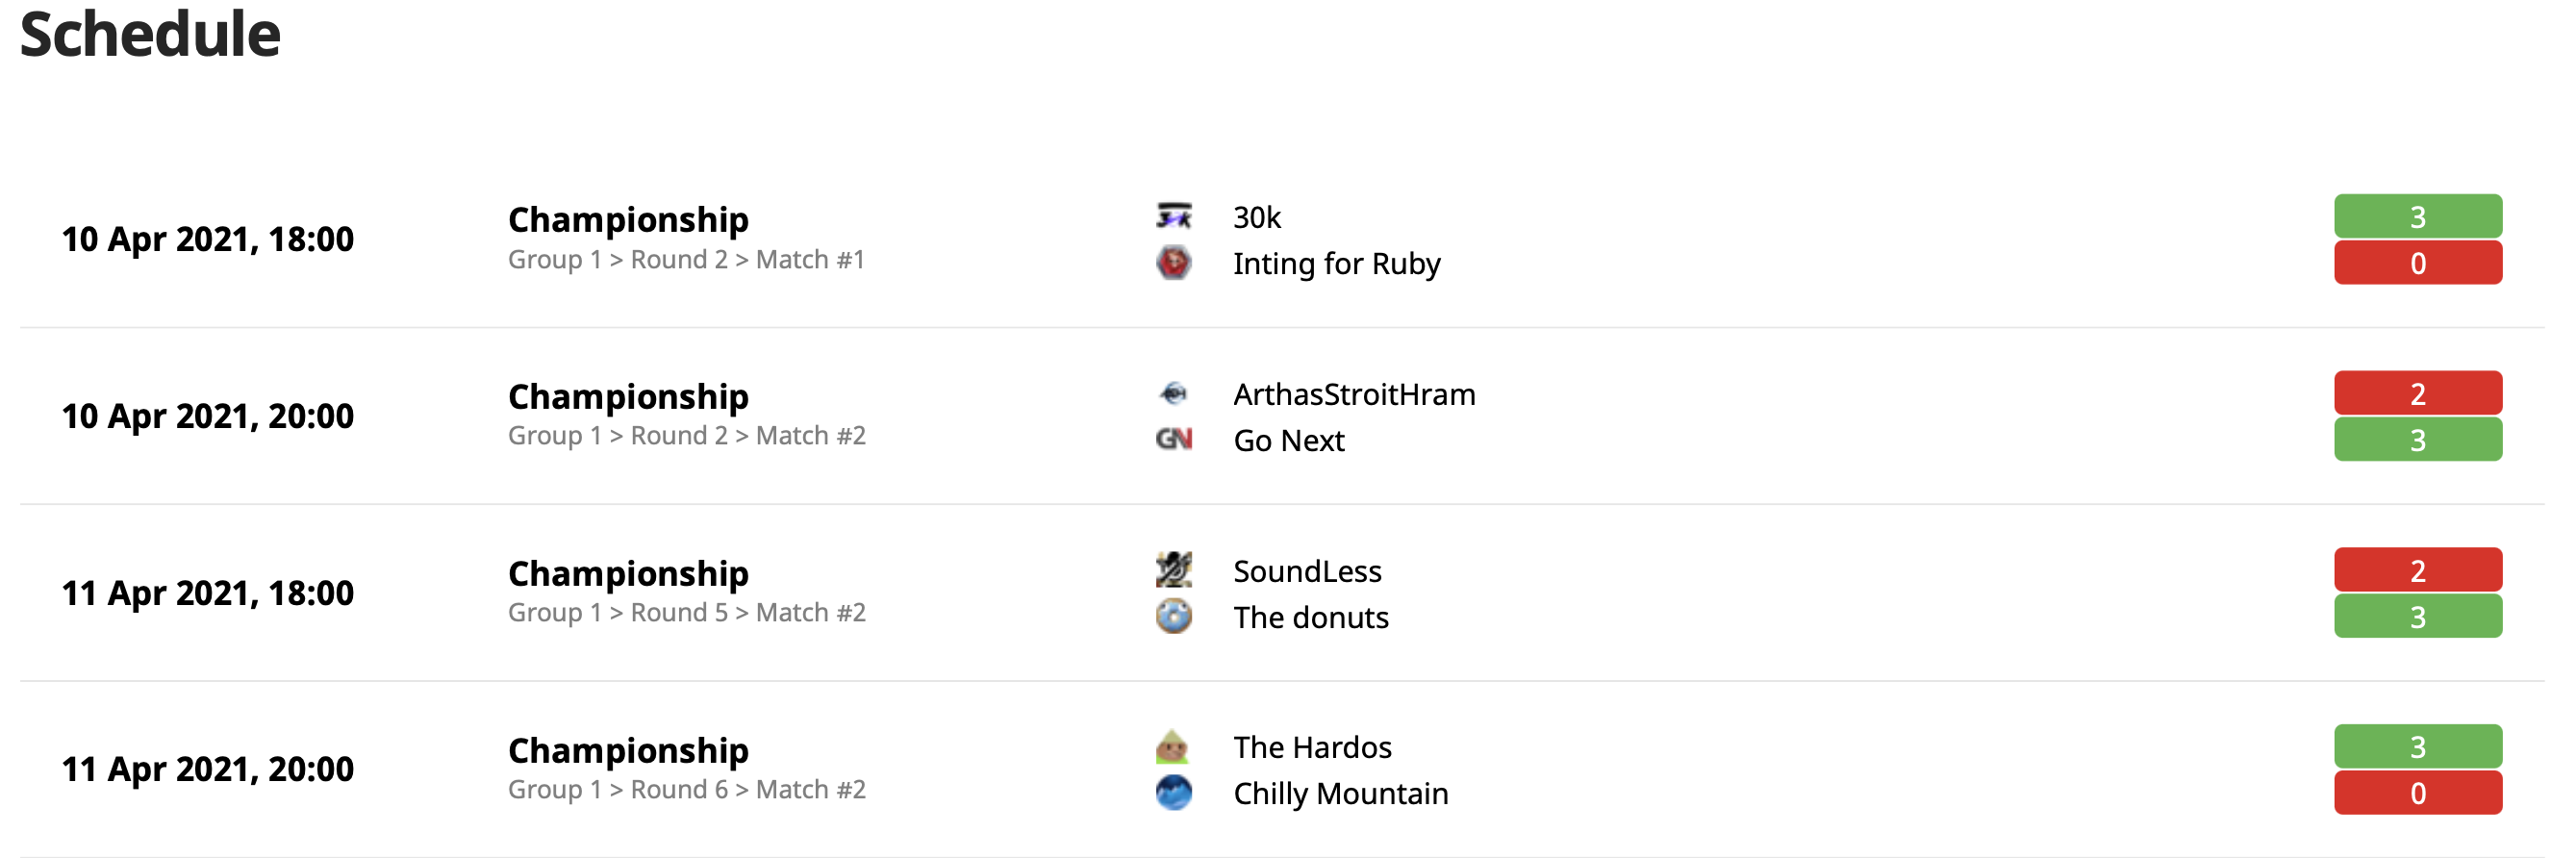Open the Chilly Mountain team link
Screen dimensions: 2576x858
[1341, 793]
